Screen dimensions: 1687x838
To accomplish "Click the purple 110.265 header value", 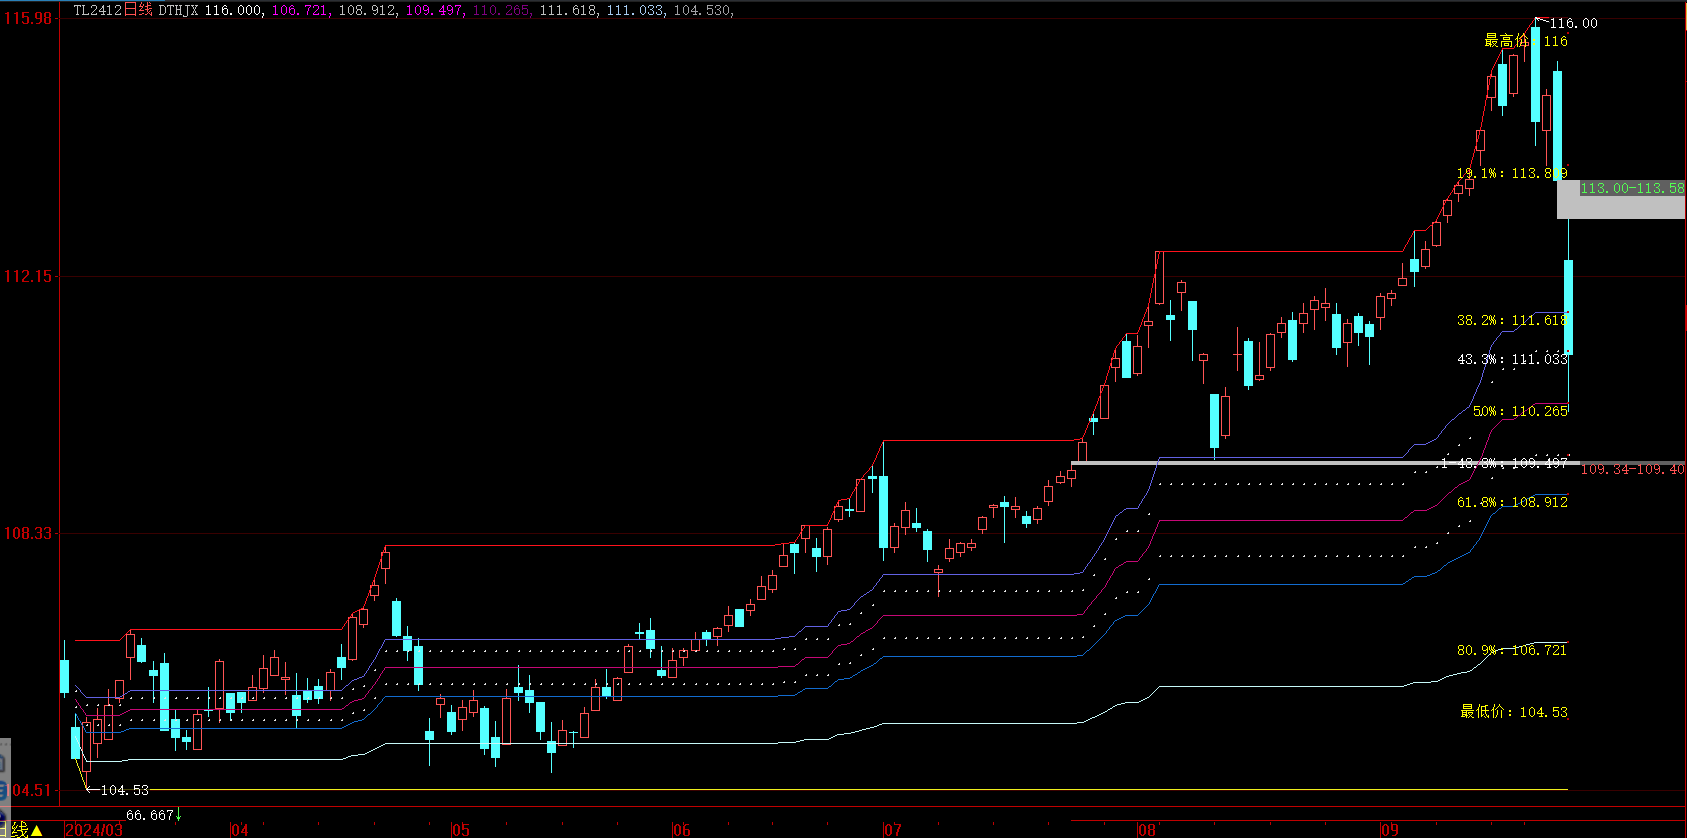I will [x=501, y=10].
